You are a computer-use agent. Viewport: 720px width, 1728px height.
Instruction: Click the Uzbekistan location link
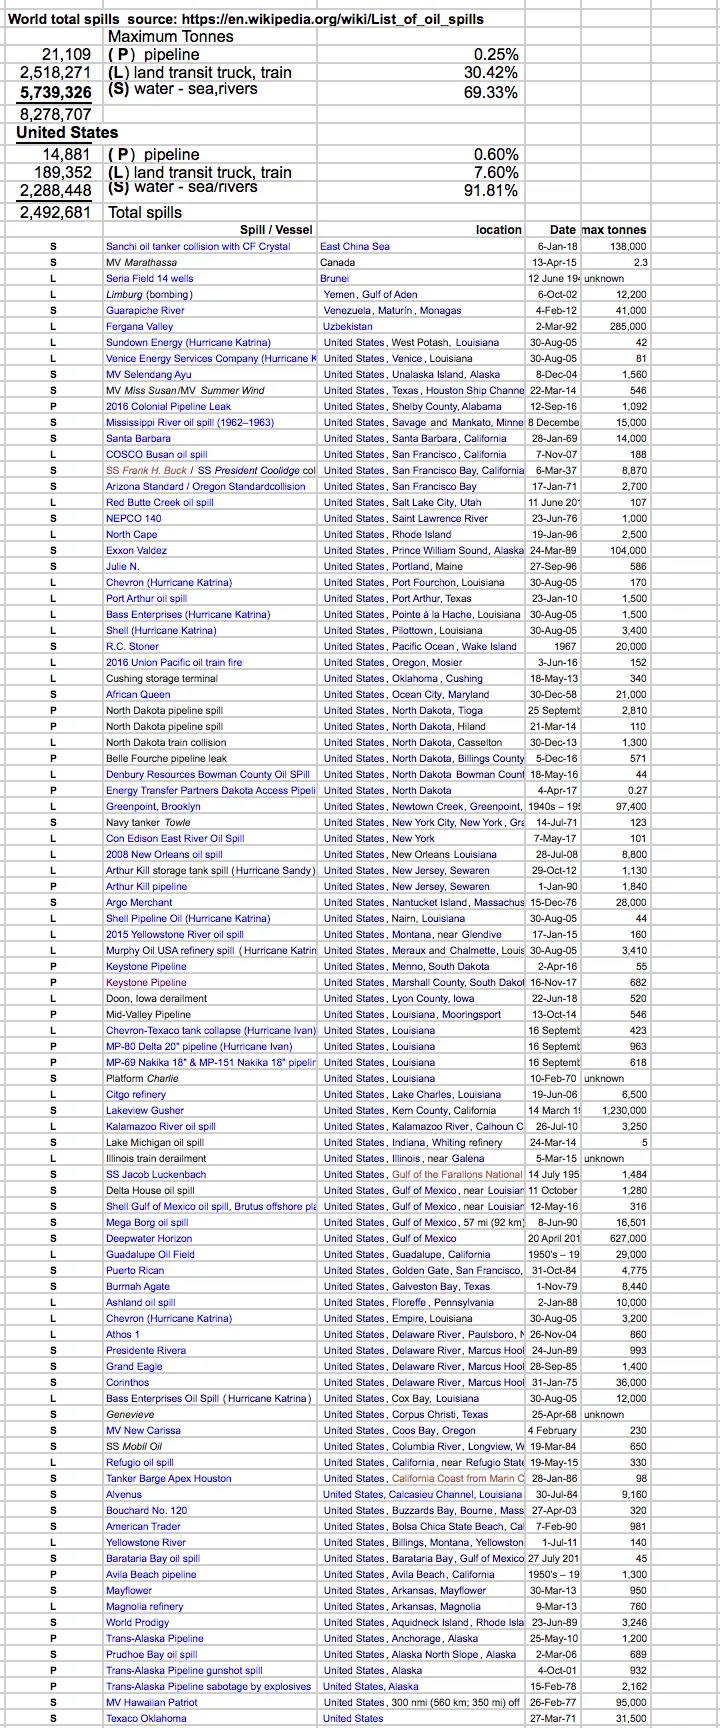(348, 326)
